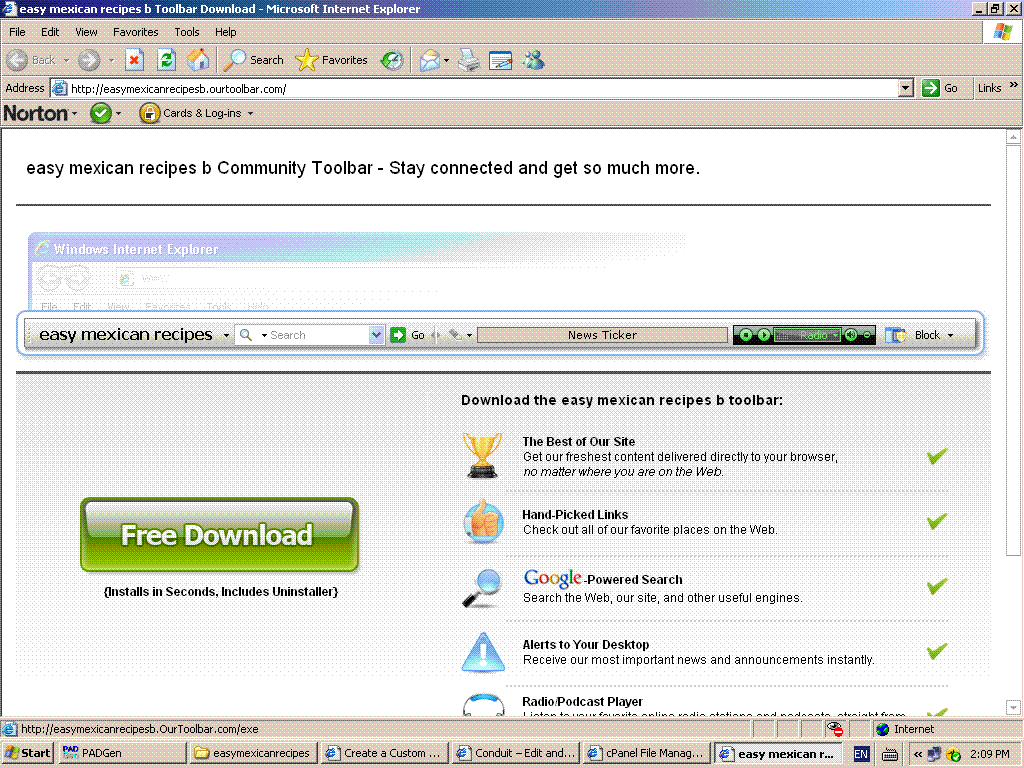The width and height of the screenshot is (1024, 768).
Task: Open Norton Cards & Log-ins lock icon
Action: coord(149,113)
